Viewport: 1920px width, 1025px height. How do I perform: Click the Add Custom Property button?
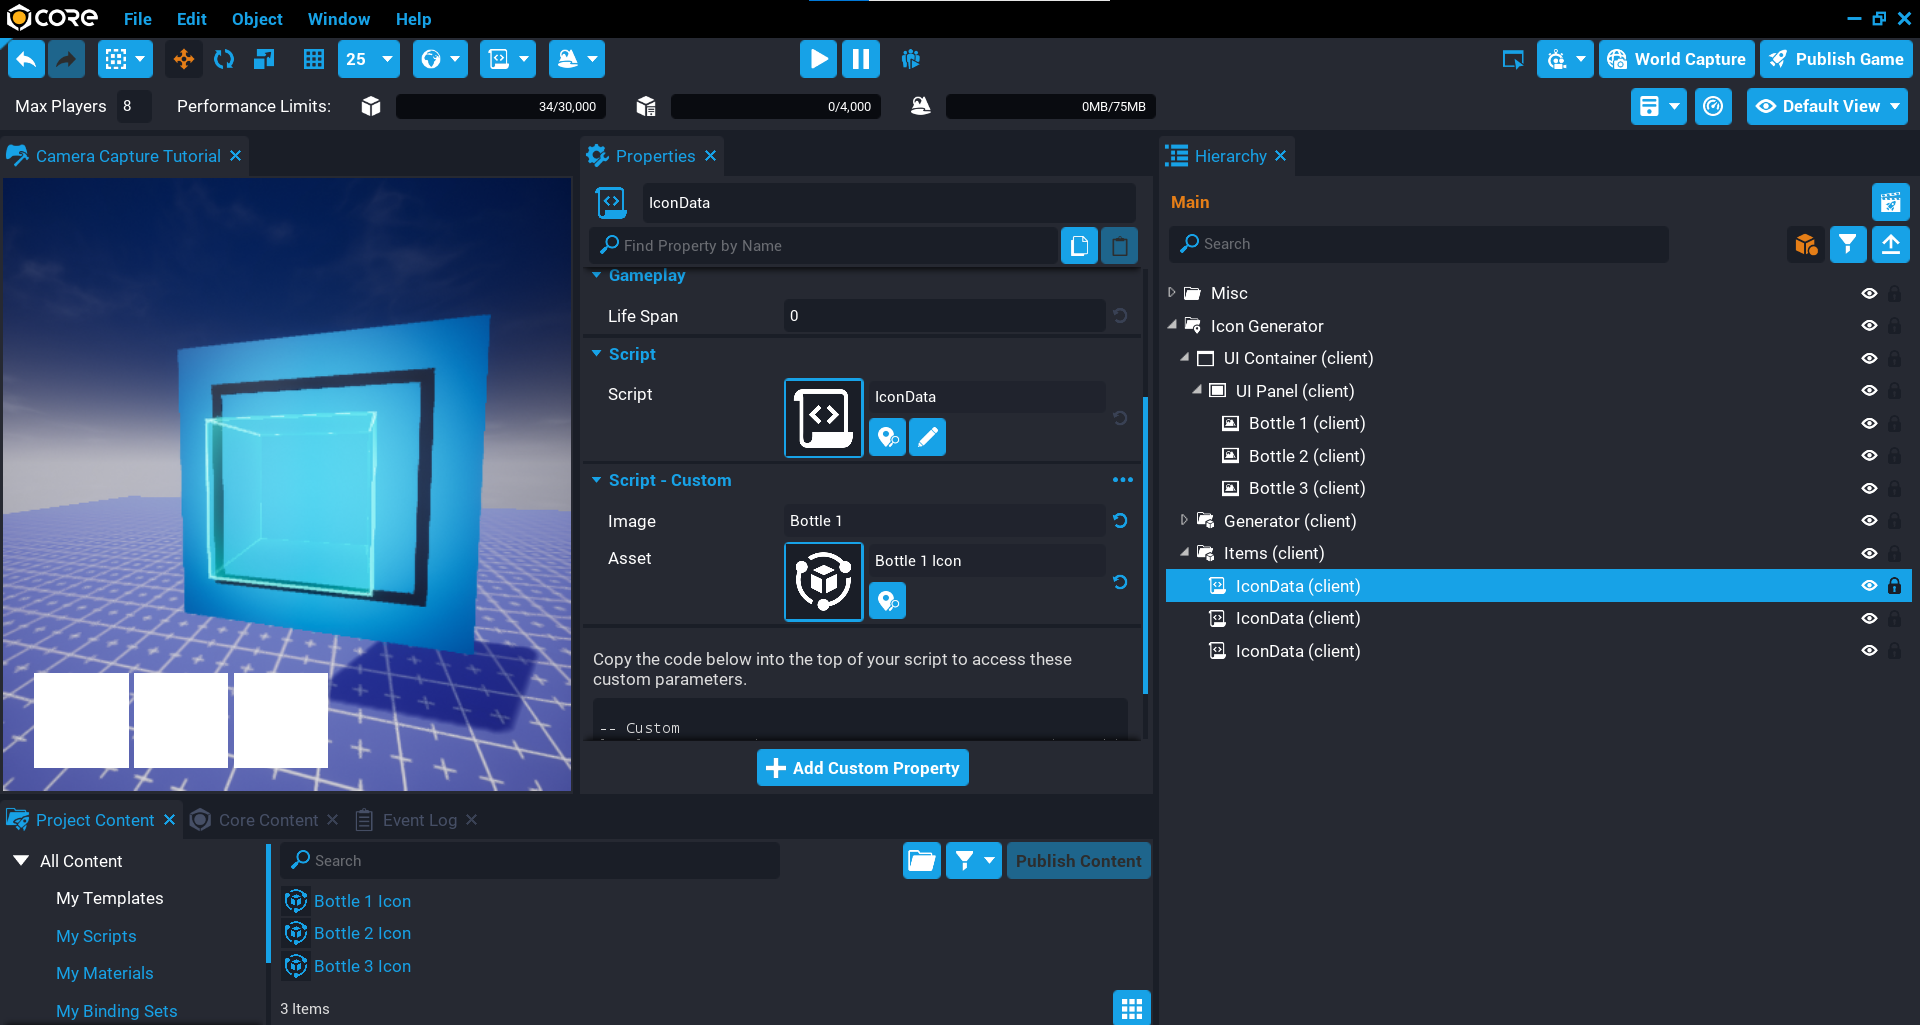(x=862, y=768)
